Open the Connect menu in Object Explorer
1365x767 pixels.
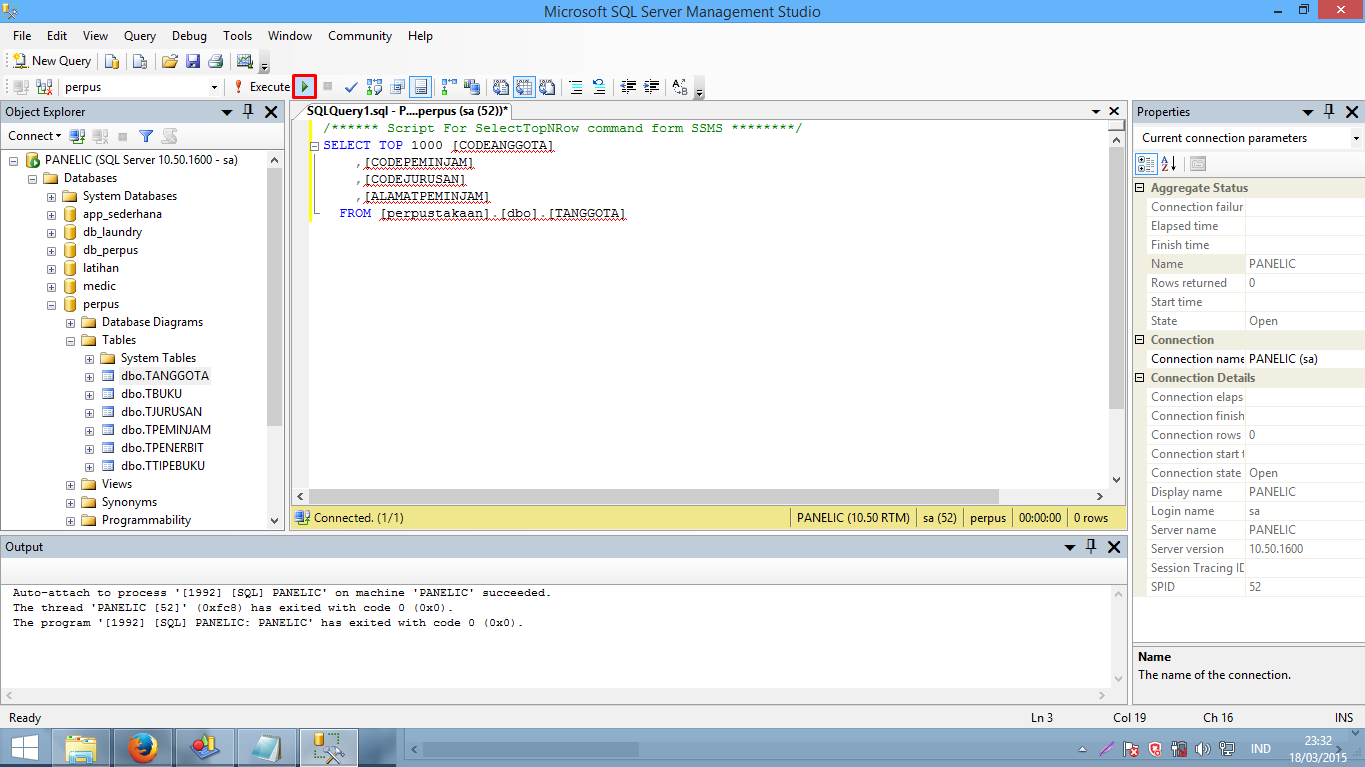point(33,135)
